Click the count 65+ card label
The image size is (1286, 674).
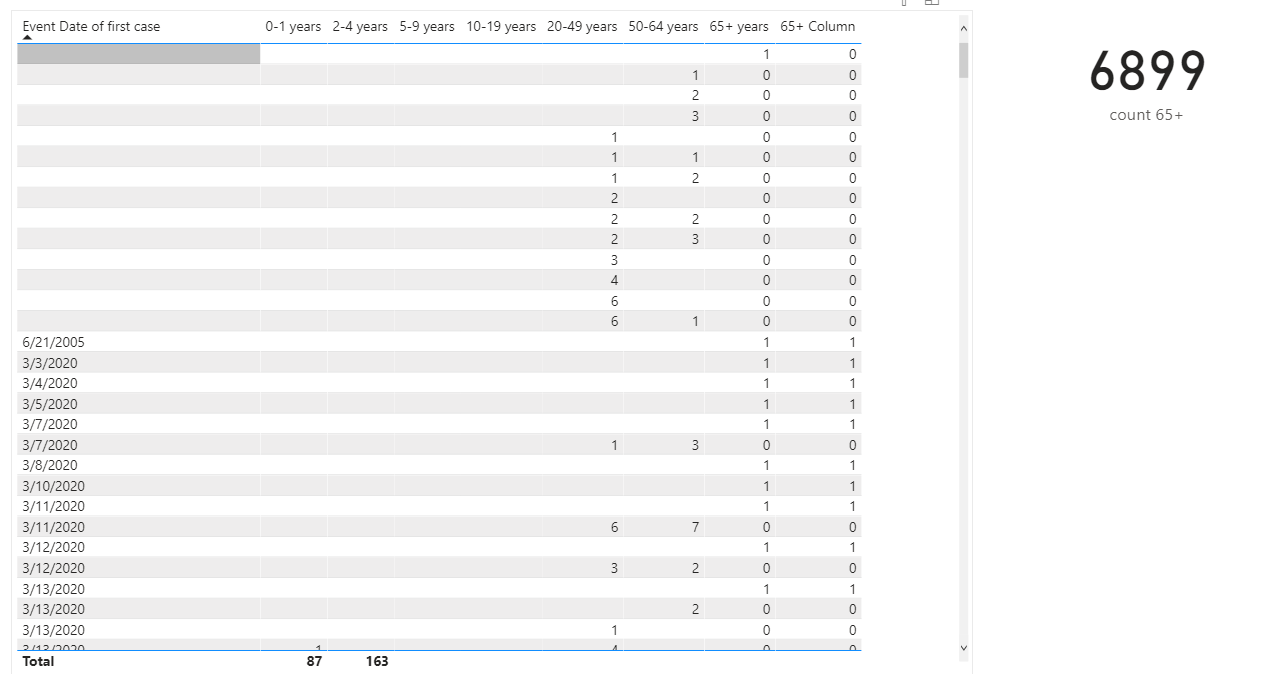[x=1146, y=115]
